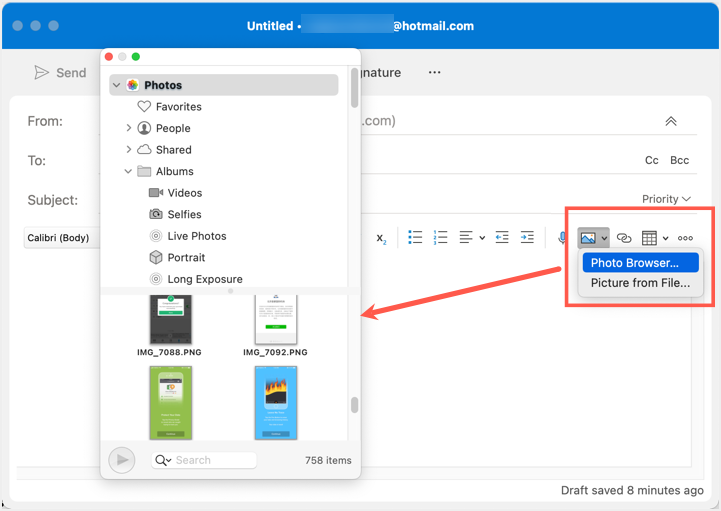Click the insert hyperlink icon
Image resolution: width=721 pixels, height=511 pixels.
[x=624, y=238]
